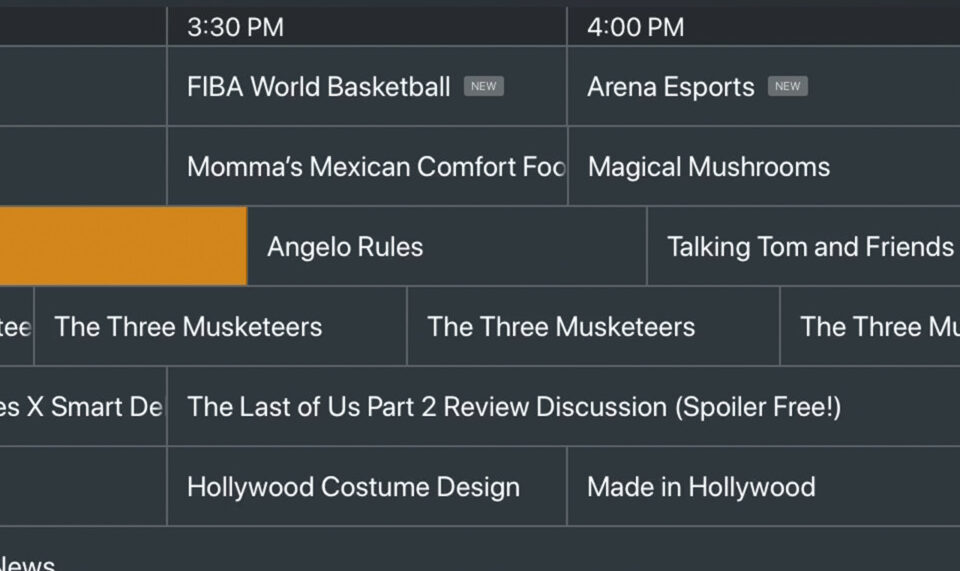Click the partially visible News row
Image resolution: width=960 pixels, height=571 pixels.
point(28,562)
